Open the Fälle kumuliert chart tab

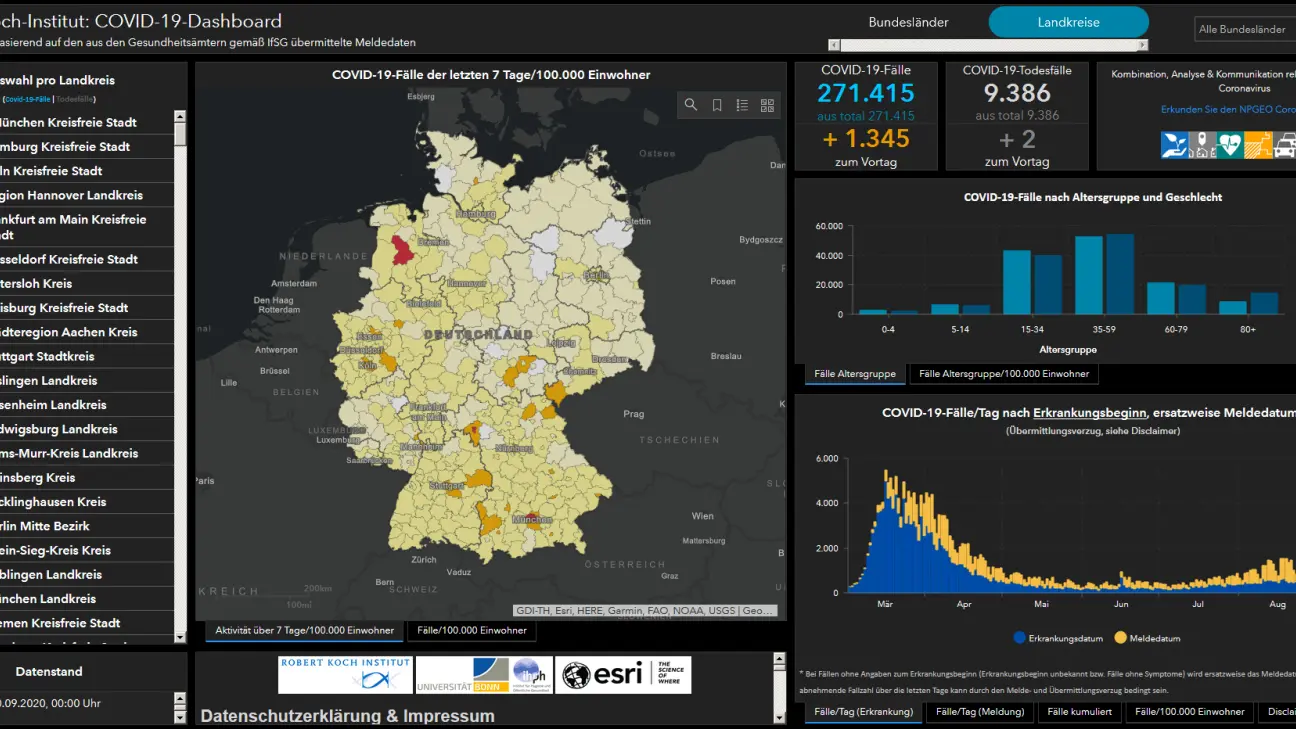tap(1080, 711)
